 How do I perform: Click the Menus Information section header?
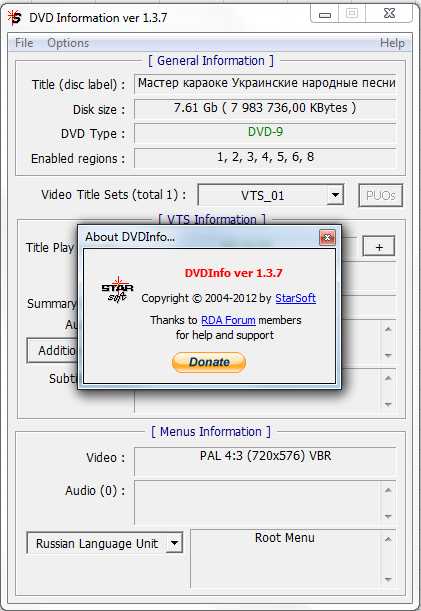click(x=211, y=432)
